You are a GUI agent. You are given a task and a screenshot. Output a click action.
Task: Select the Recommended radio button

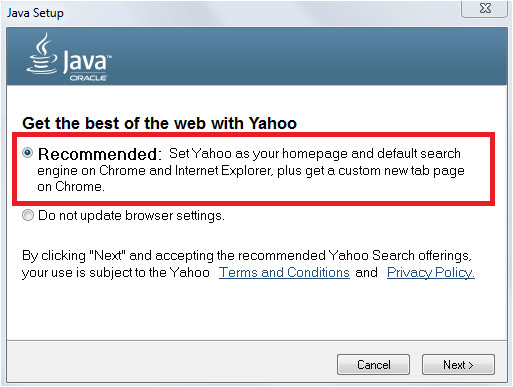(x=28, y=153)
